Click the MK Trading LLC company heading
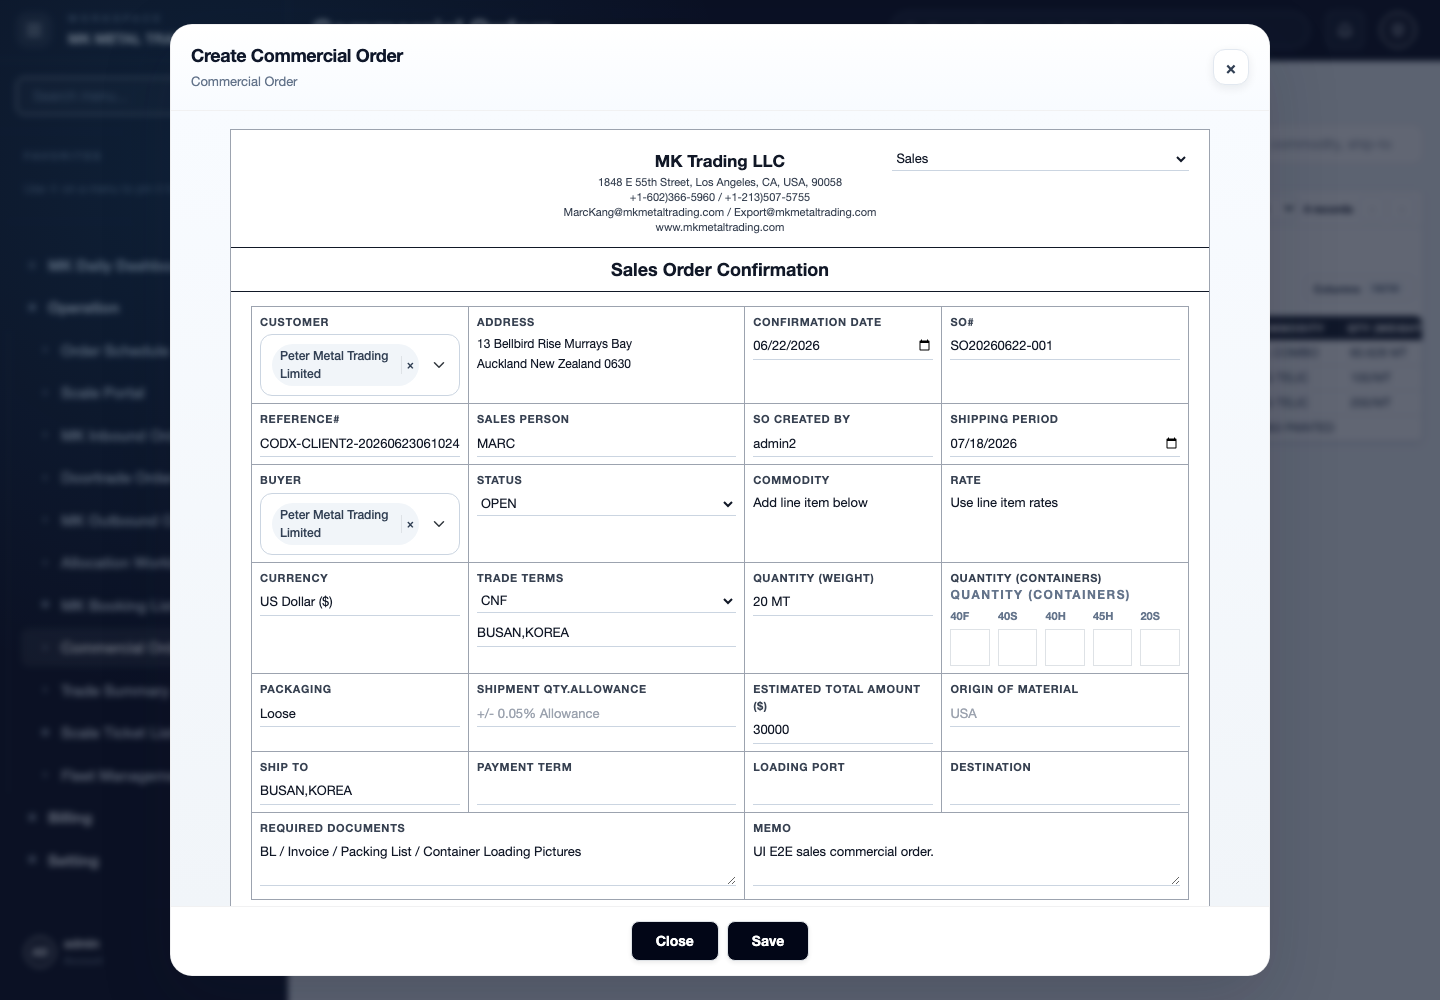Screen dimensions: 1440x1000 tap(720, 161)
